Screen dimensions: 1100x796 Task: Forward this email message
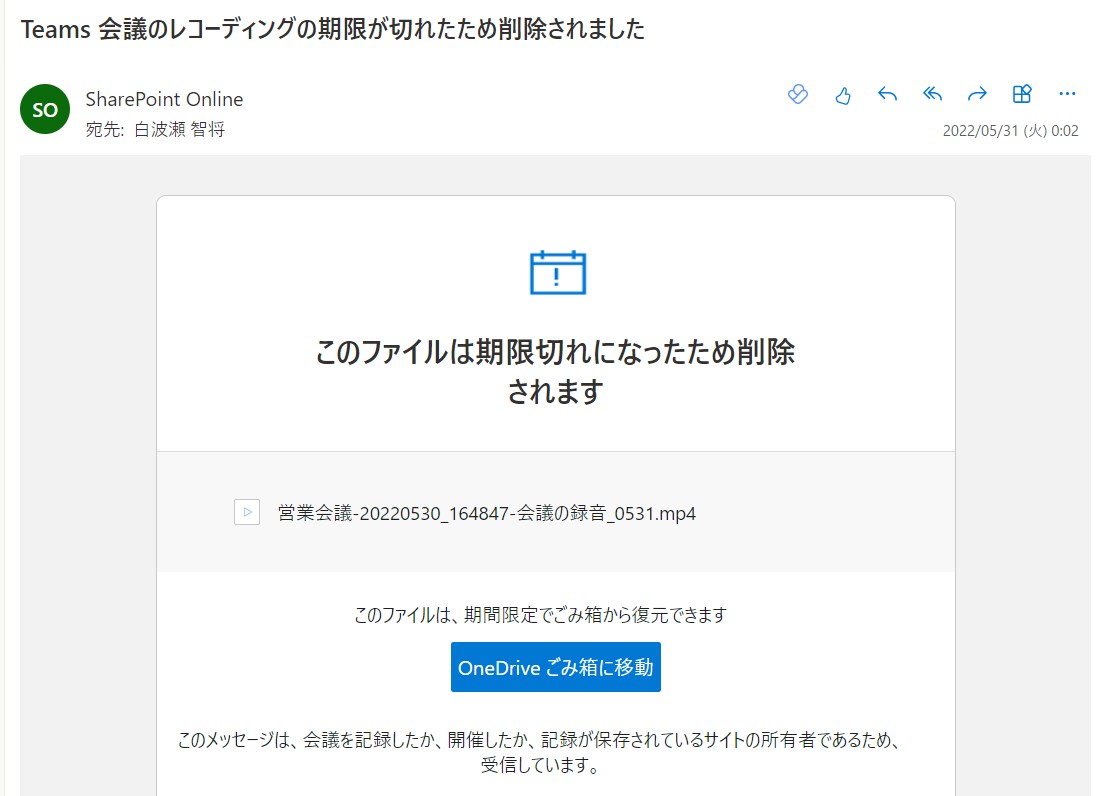point(977,94)
